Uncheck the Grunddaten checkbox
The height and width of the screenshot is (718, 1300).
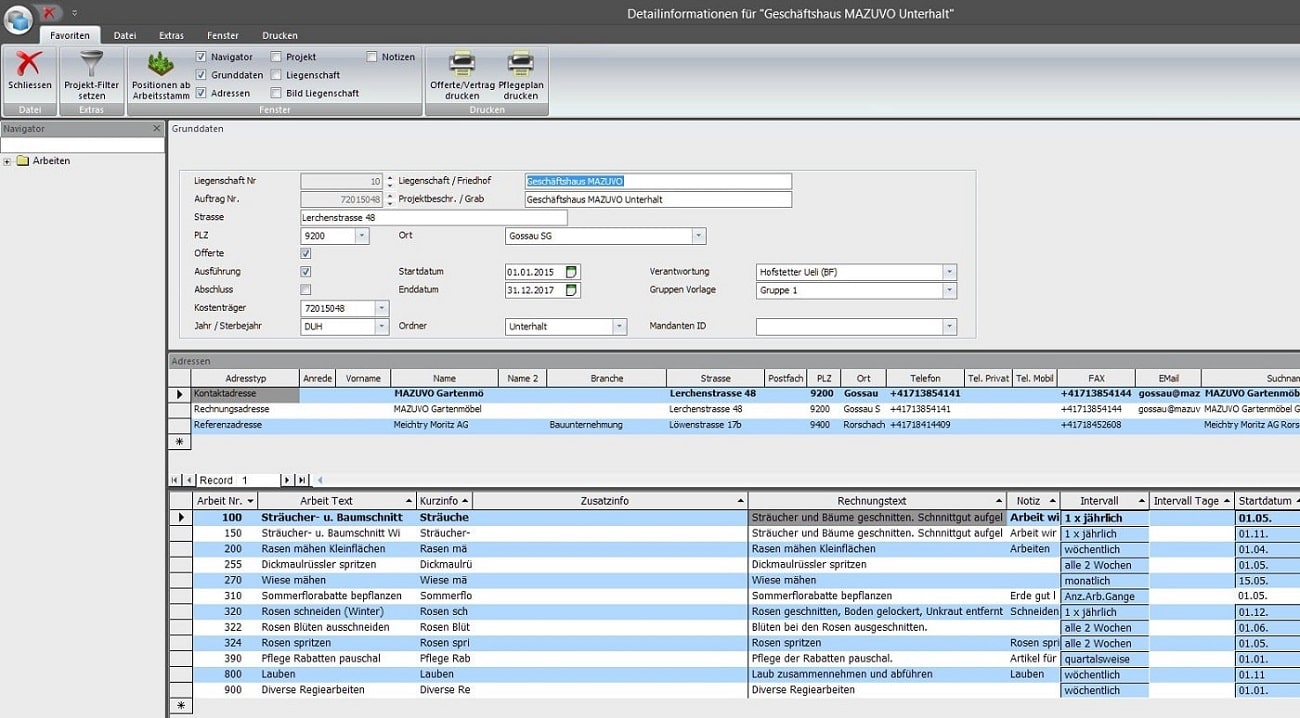click(x=202, y=75)
